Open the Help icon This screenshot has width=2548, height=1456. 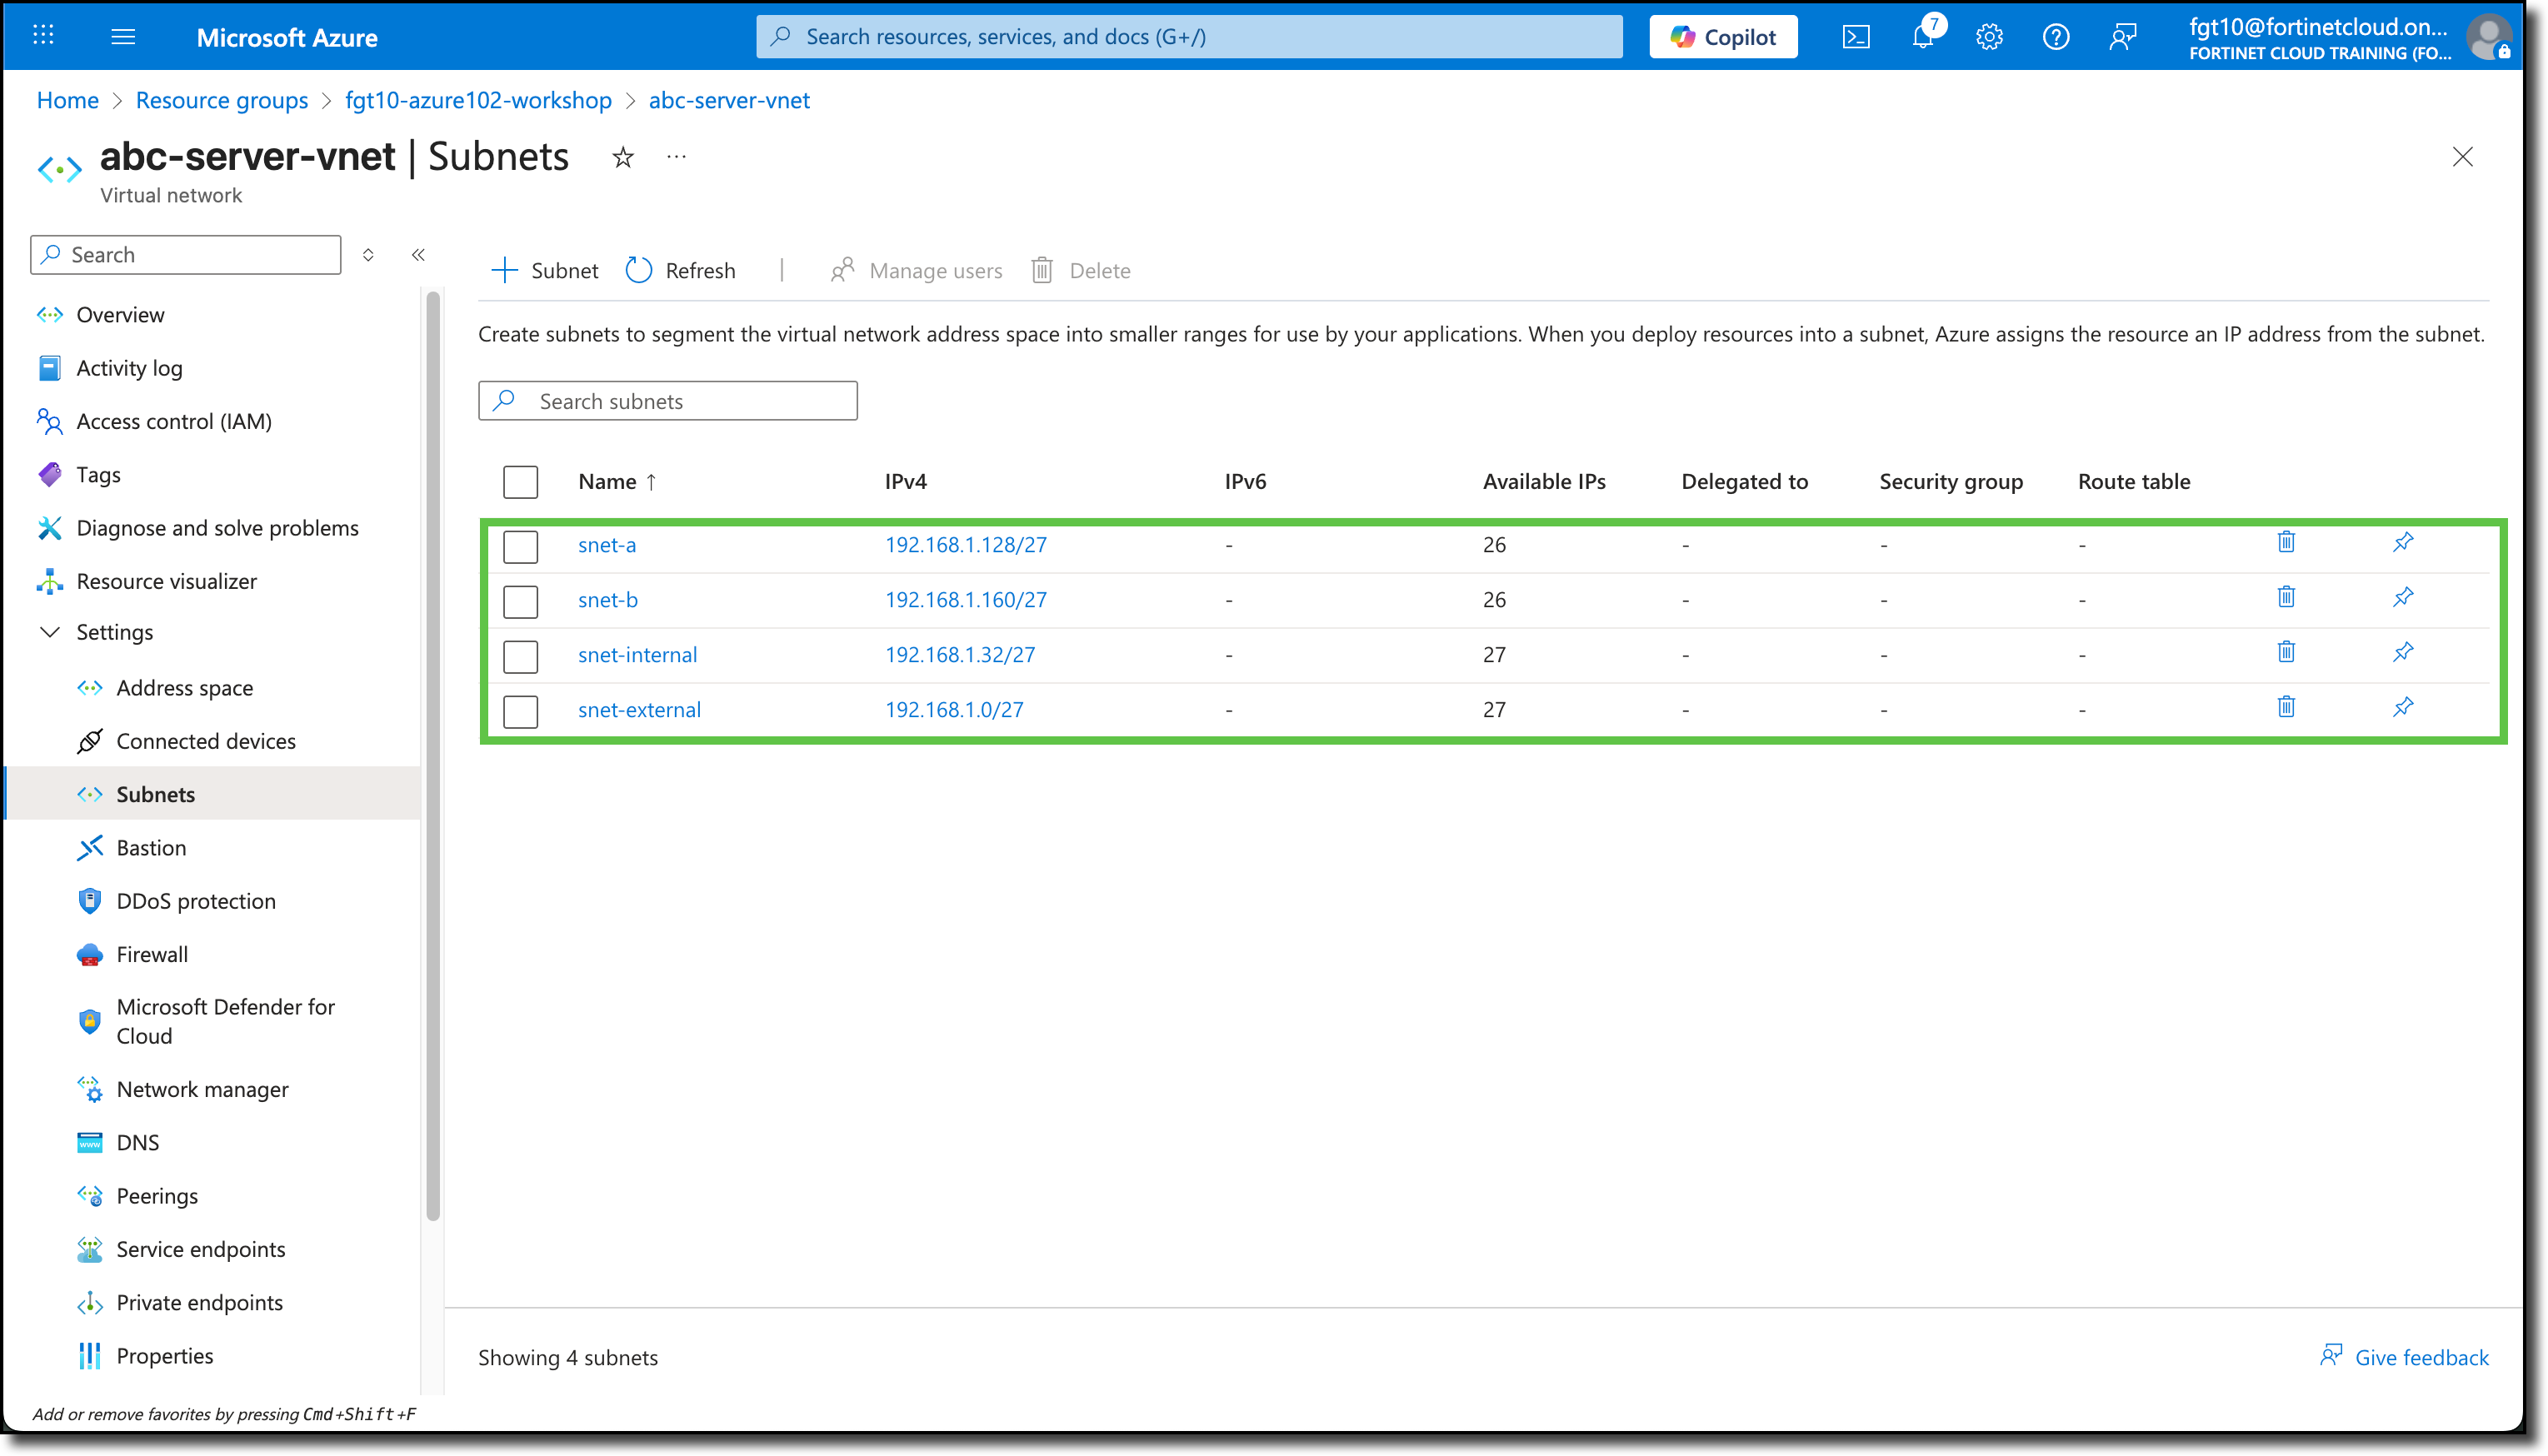(x=2056, y=36)
